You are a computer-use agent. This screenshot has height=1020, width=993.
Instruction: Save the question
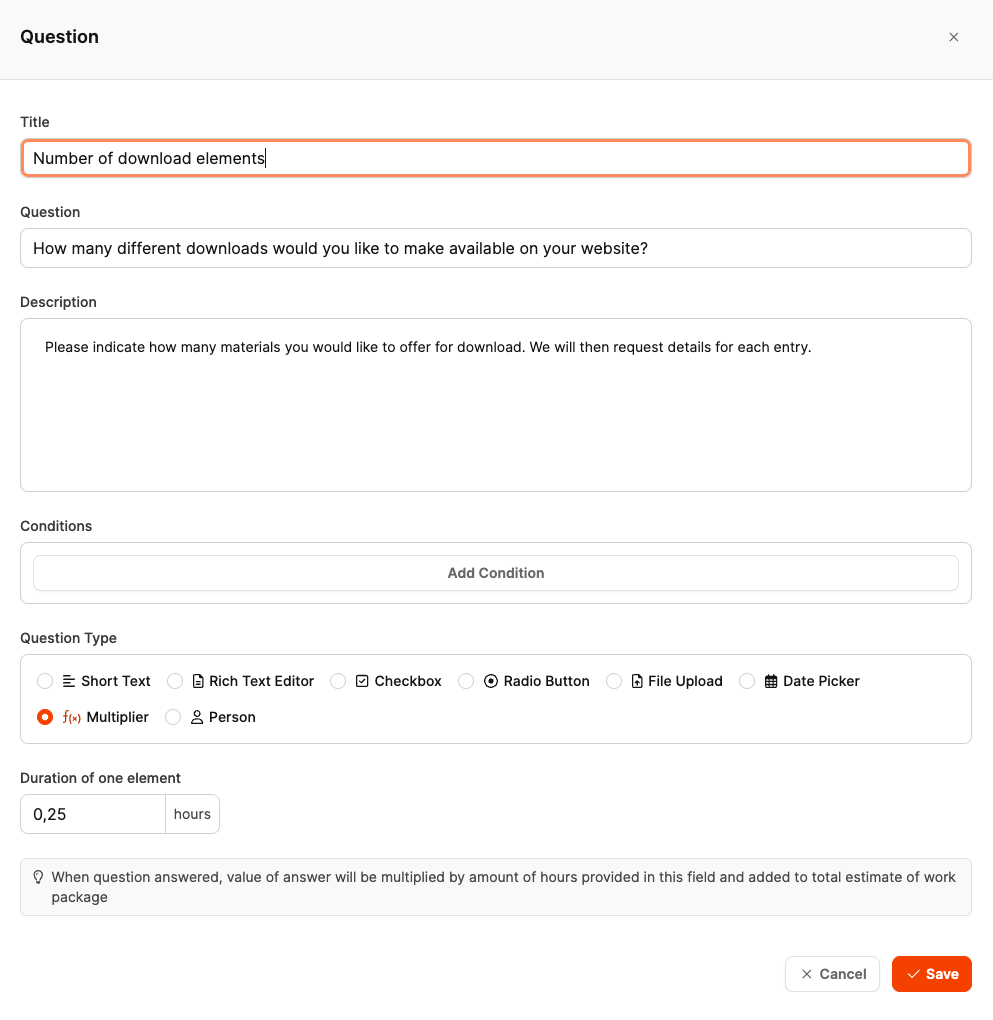point(931,974)
